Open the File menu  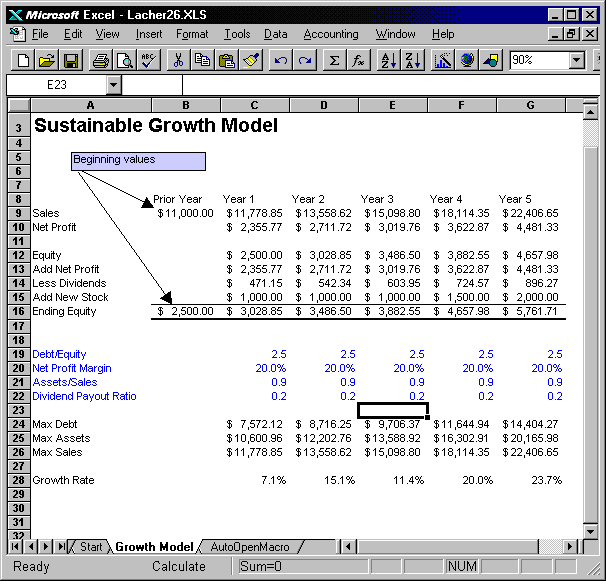click(40, 34)
